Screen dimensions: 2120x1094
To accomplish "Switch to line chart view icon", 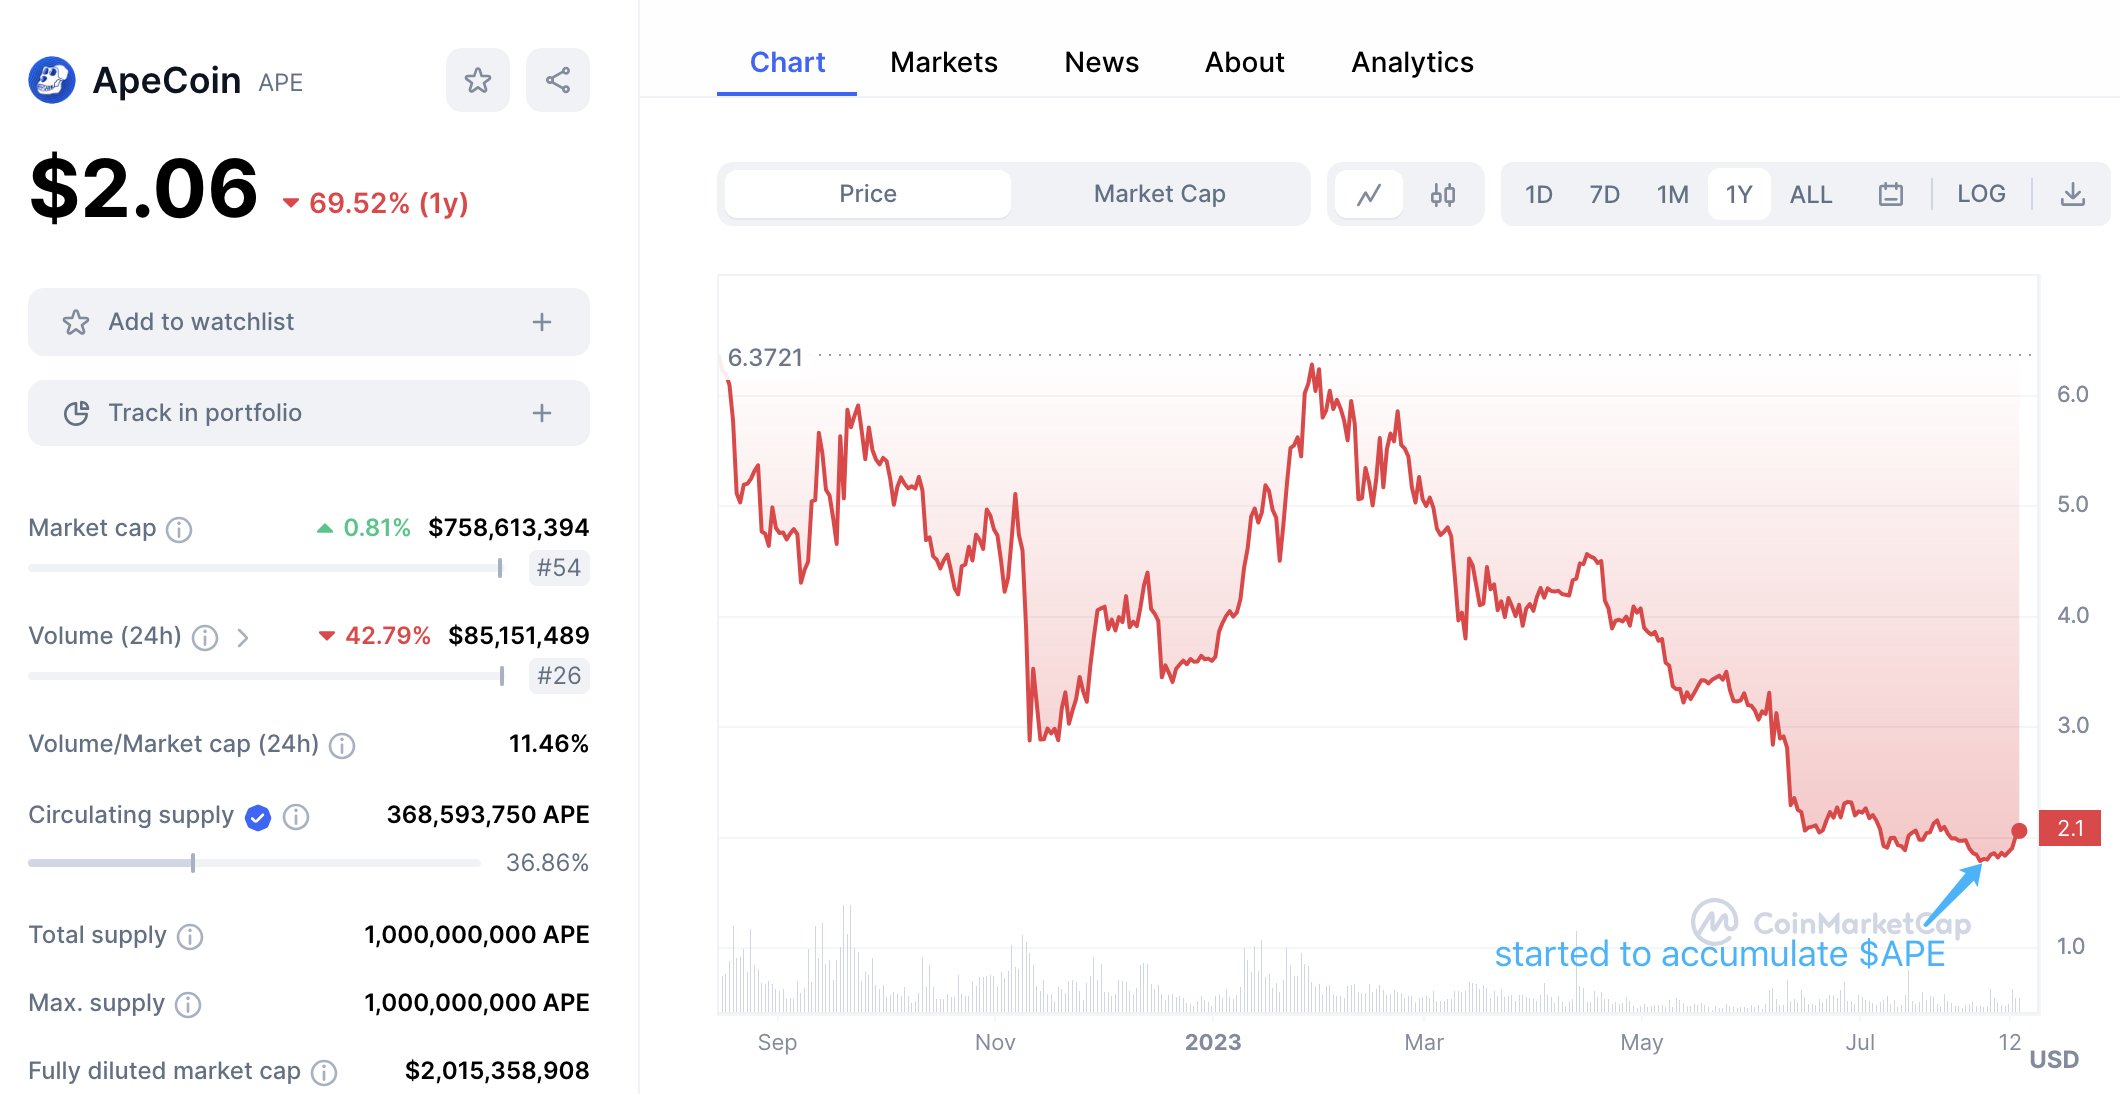I will pyautogui.click(x=1369, y=194).
